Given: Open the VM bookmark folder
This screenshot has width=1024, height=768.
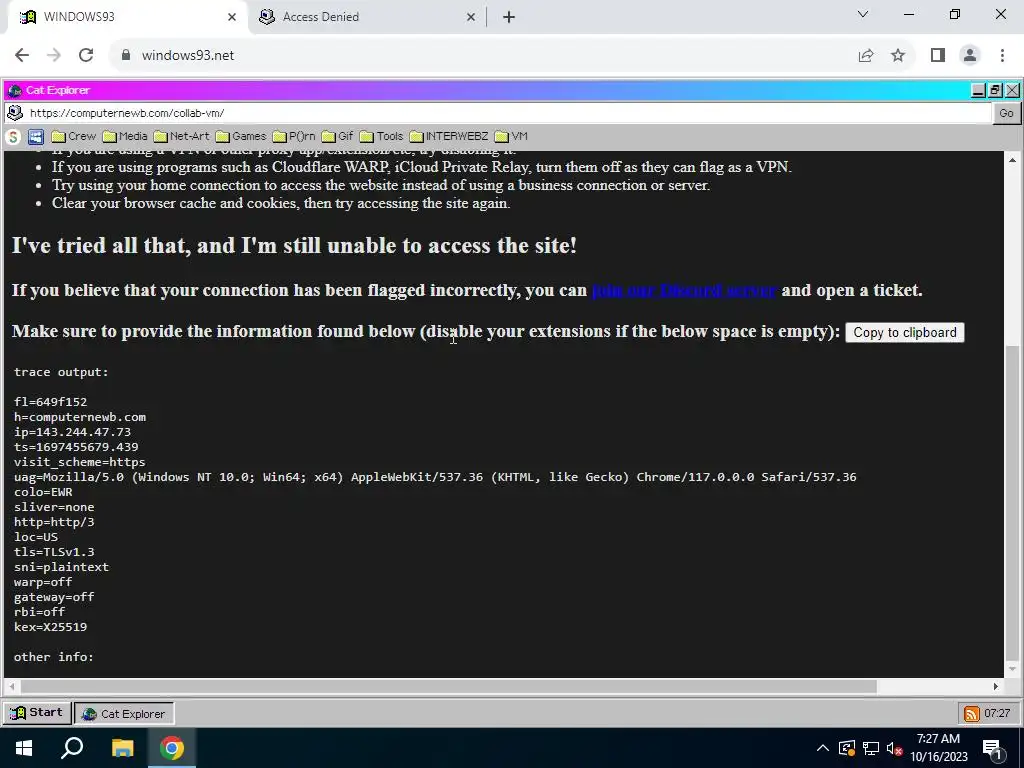Looking at the screenshot, I should (511, 136).
